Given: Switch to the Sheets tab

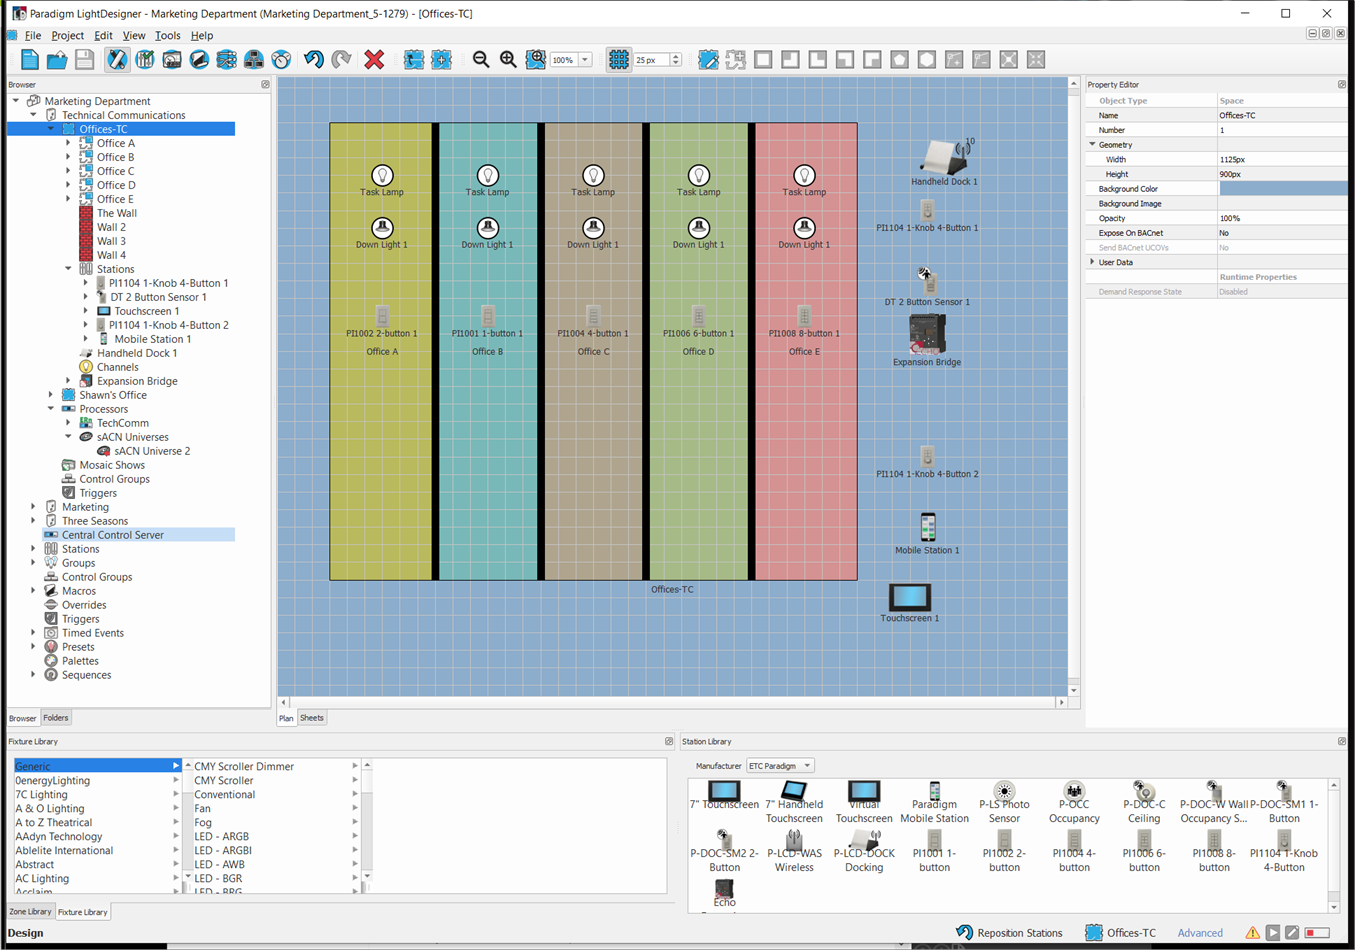Looking at the screenshot, I should point(312,718).
